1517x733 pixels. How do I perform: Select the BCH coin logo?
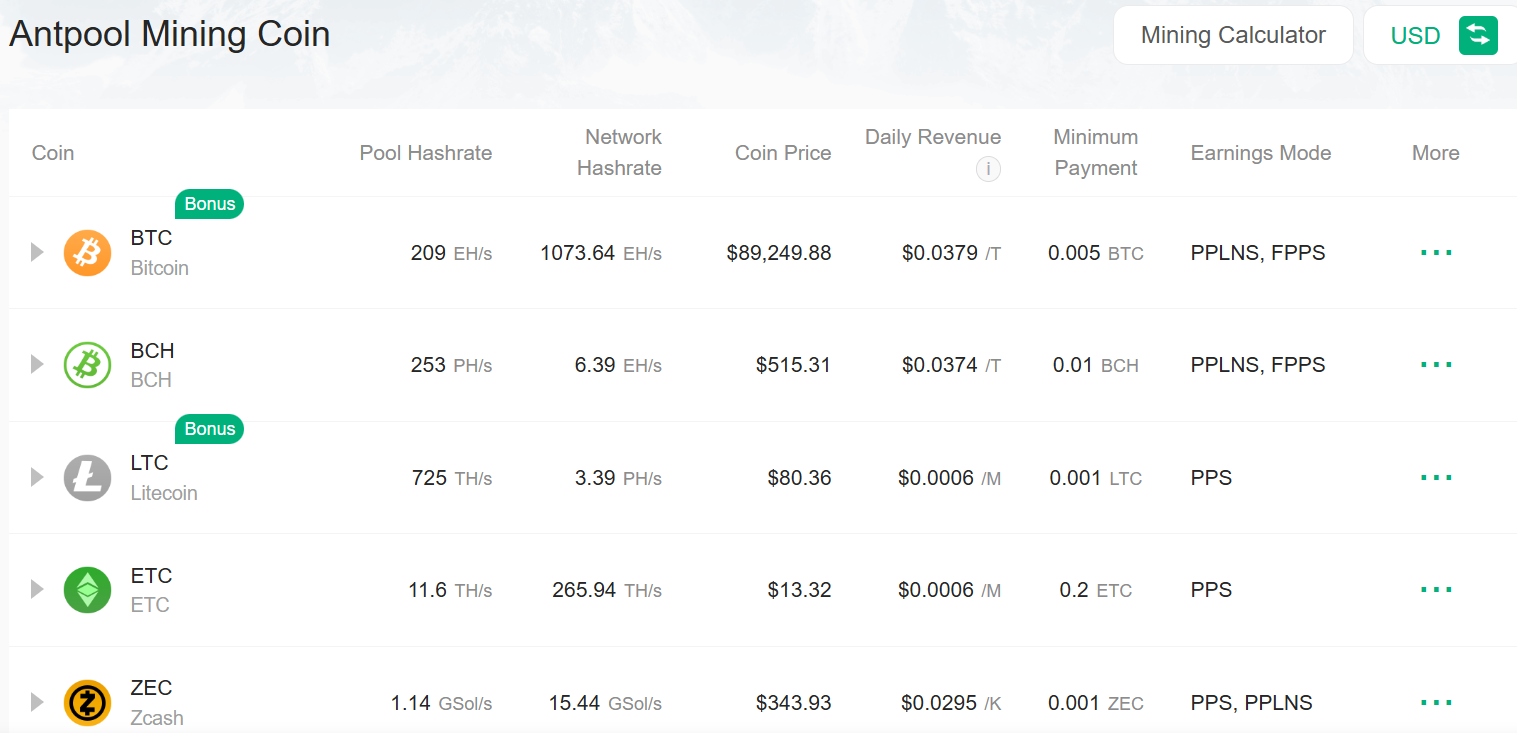[x=87, y=365]
